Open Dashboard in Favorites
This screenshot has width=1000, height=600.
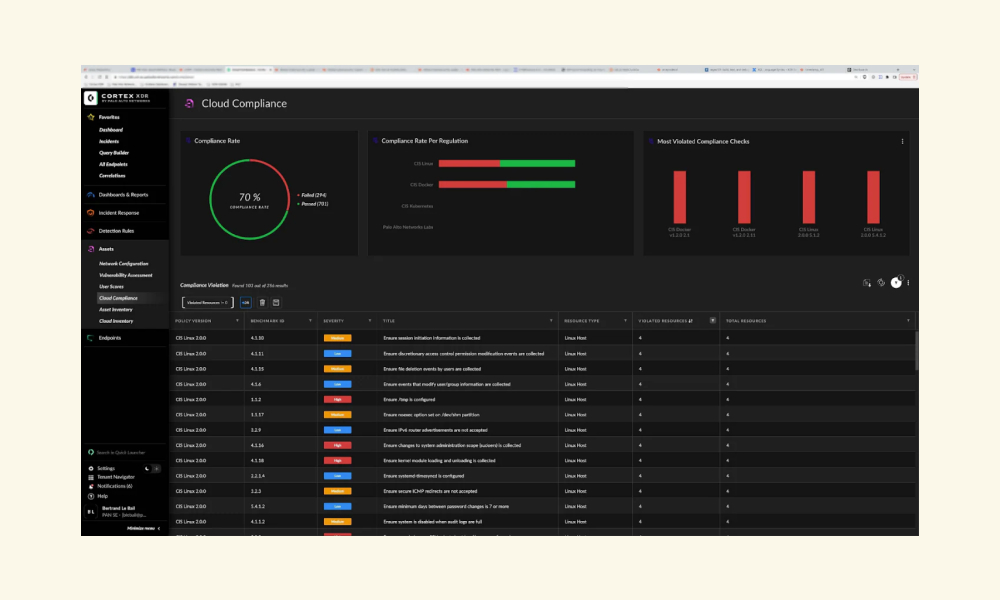click(111, 130)
